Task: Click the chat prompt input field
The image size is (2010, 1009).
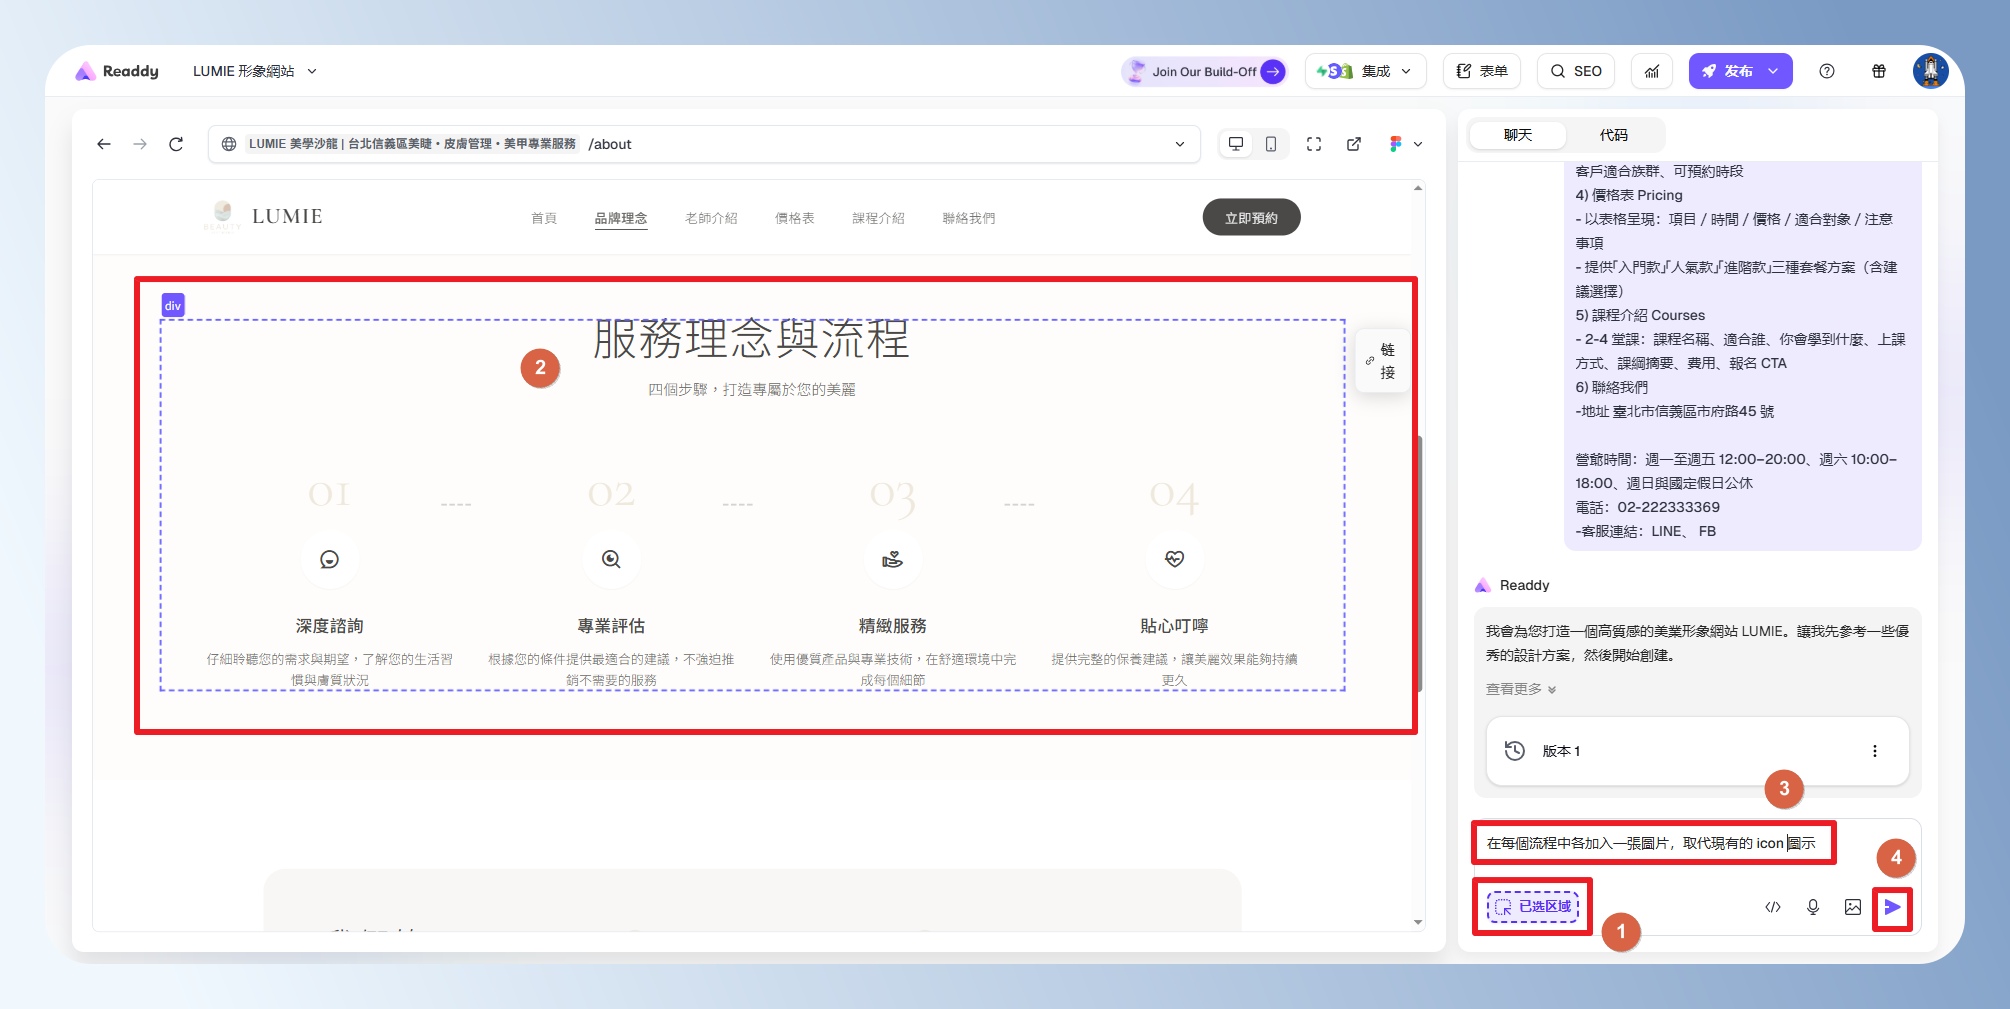Action: (1650, 843)
